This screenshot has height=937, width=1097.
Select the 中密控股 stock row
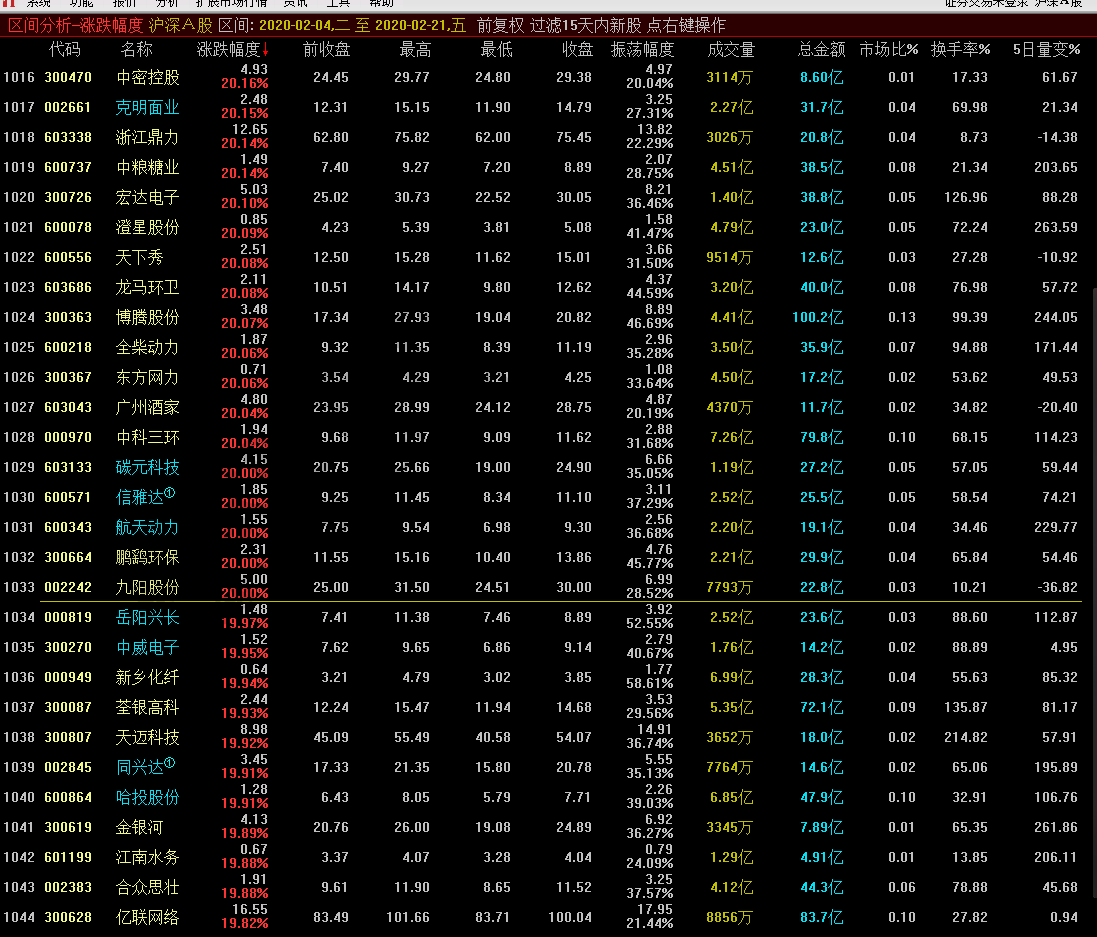pyautogui.click(x=148, y=77)
